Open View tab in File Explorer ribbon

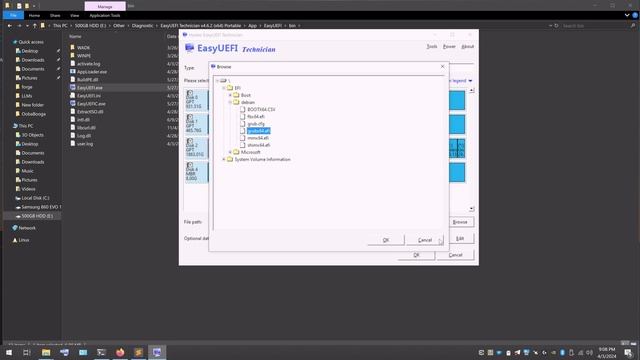75,15
